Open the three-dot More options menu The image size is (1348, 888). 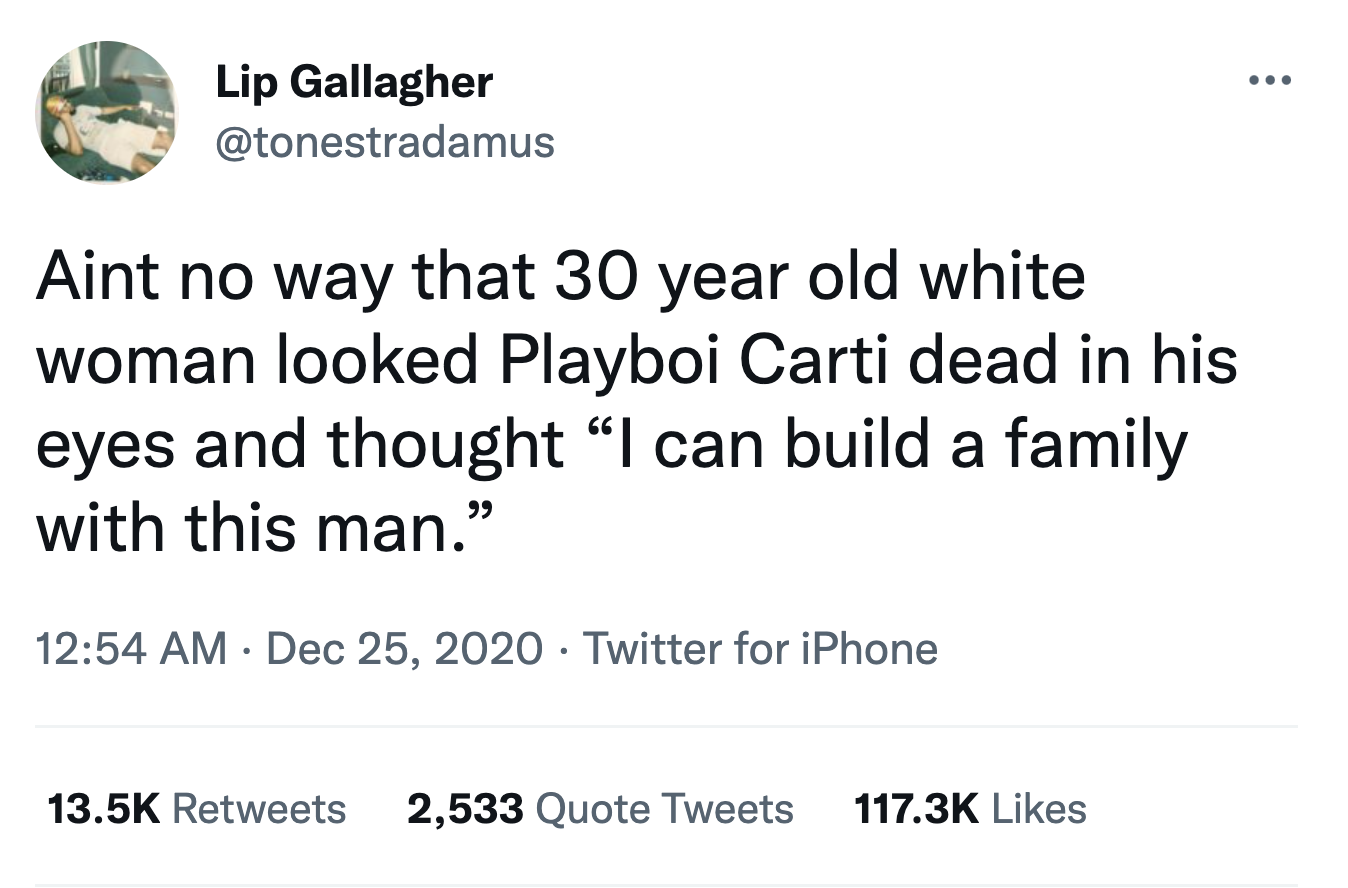tap(1270, 81)
